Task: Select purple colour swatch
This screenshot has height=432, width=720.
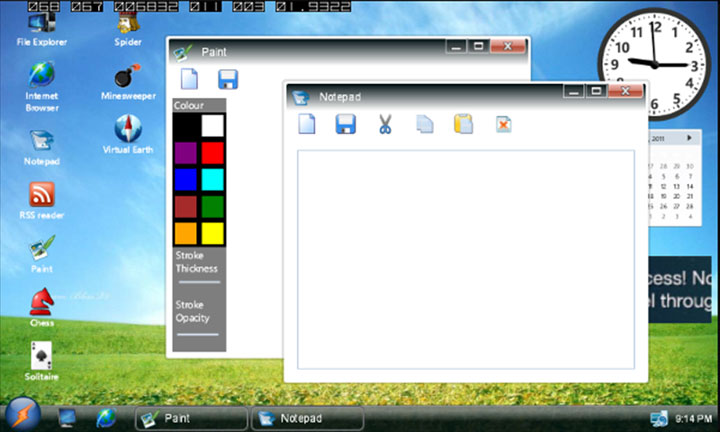Action: [186, 153]
